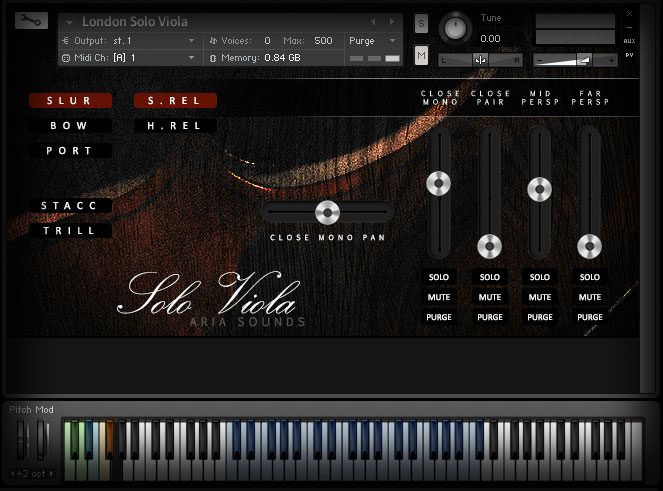Go to next instrument arrow
The image size is (663, 491).
click(x=392, y=22)
